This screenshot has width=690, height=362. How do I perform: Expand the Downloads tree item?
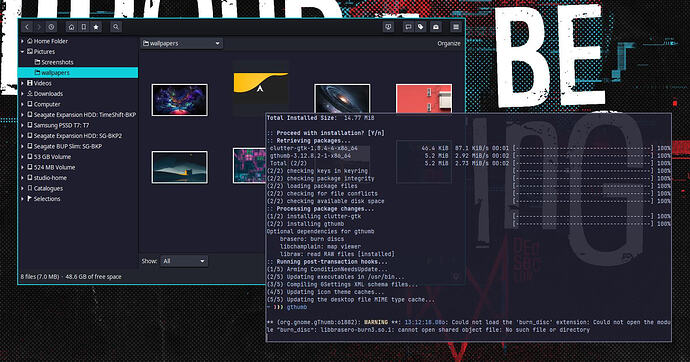click(x=22, y=94)
